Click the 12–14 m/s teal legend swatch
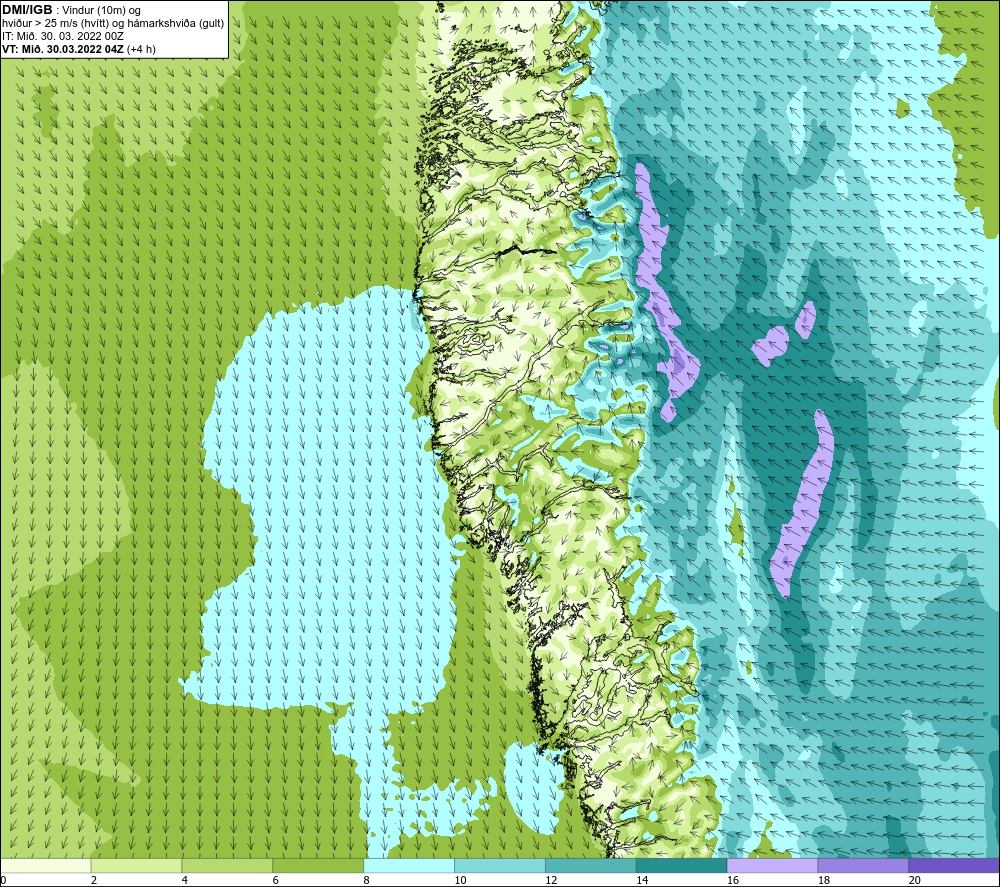Screen dimensions: 1000x887 click(591, 866)
